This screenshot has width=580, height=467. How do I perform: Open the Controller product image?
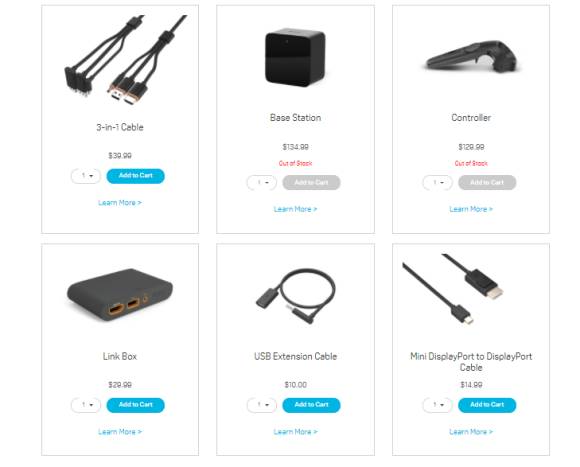tap(471, 57)
